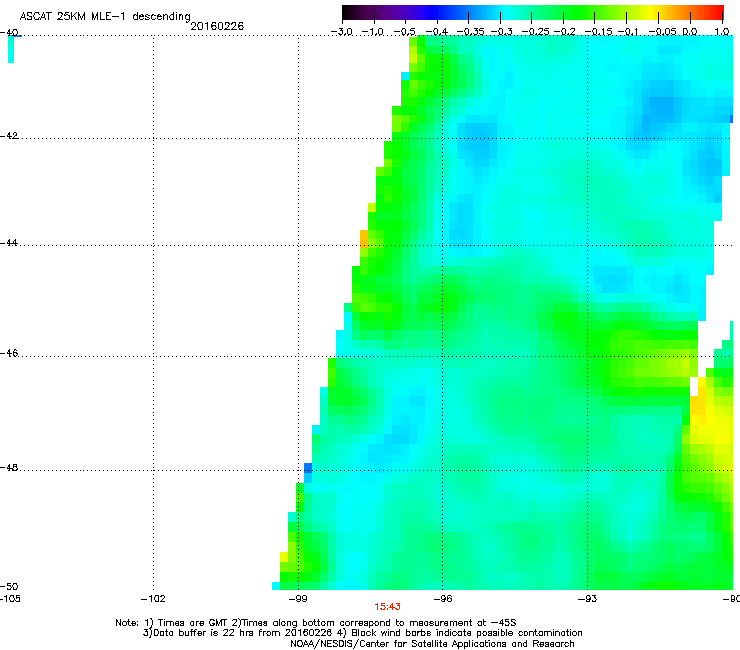Click the colorbar label 1.0
Viewport: 740px width, 650px height.
click(x=722, y=32)
